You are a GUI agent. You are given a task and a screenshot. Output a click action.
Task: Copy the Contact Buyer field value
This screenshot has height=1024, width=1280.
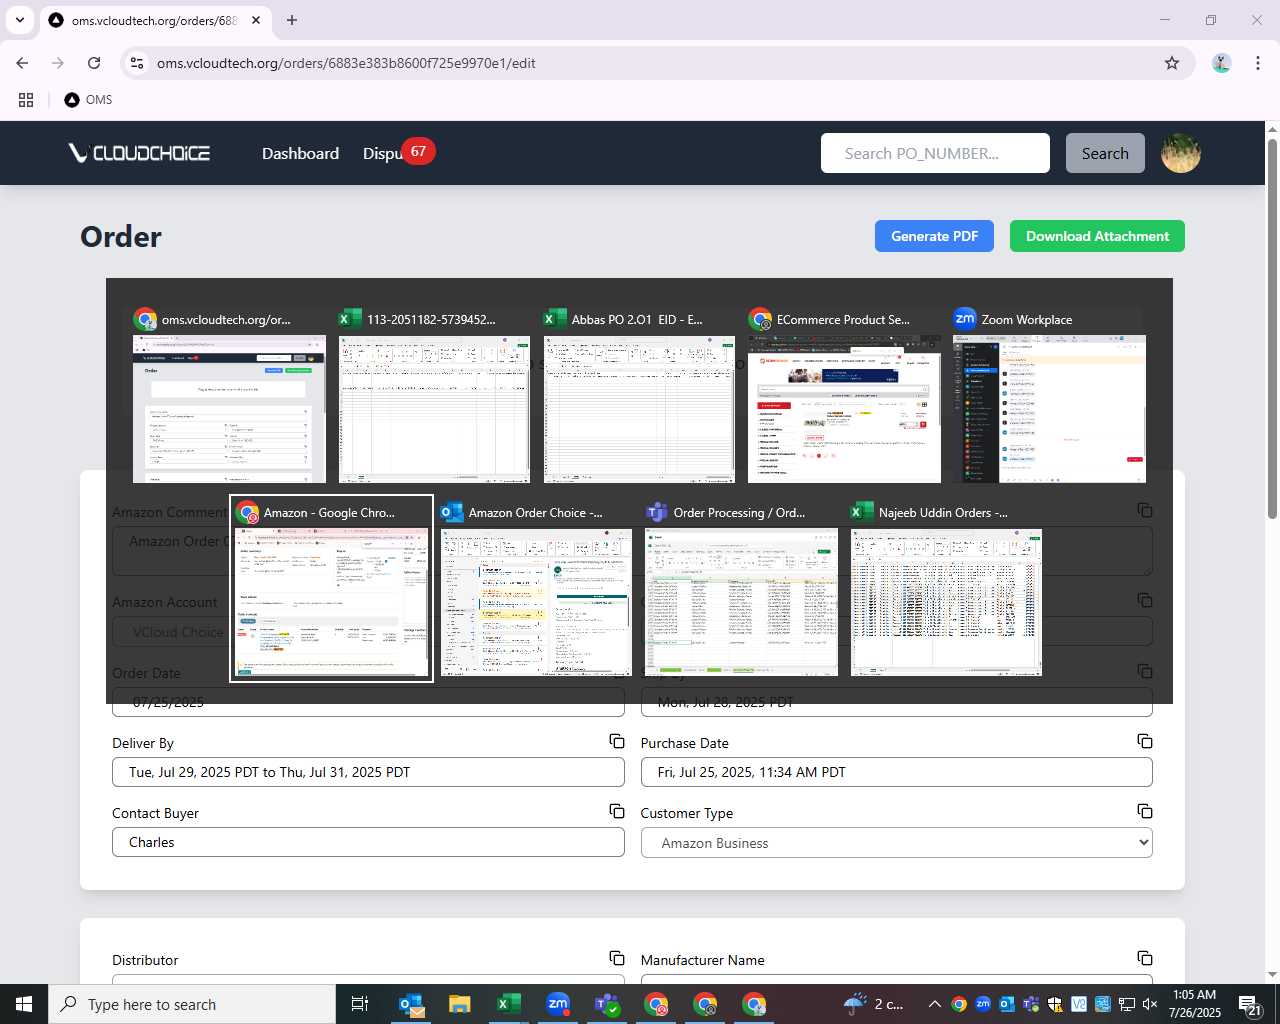tap(617, 811)
